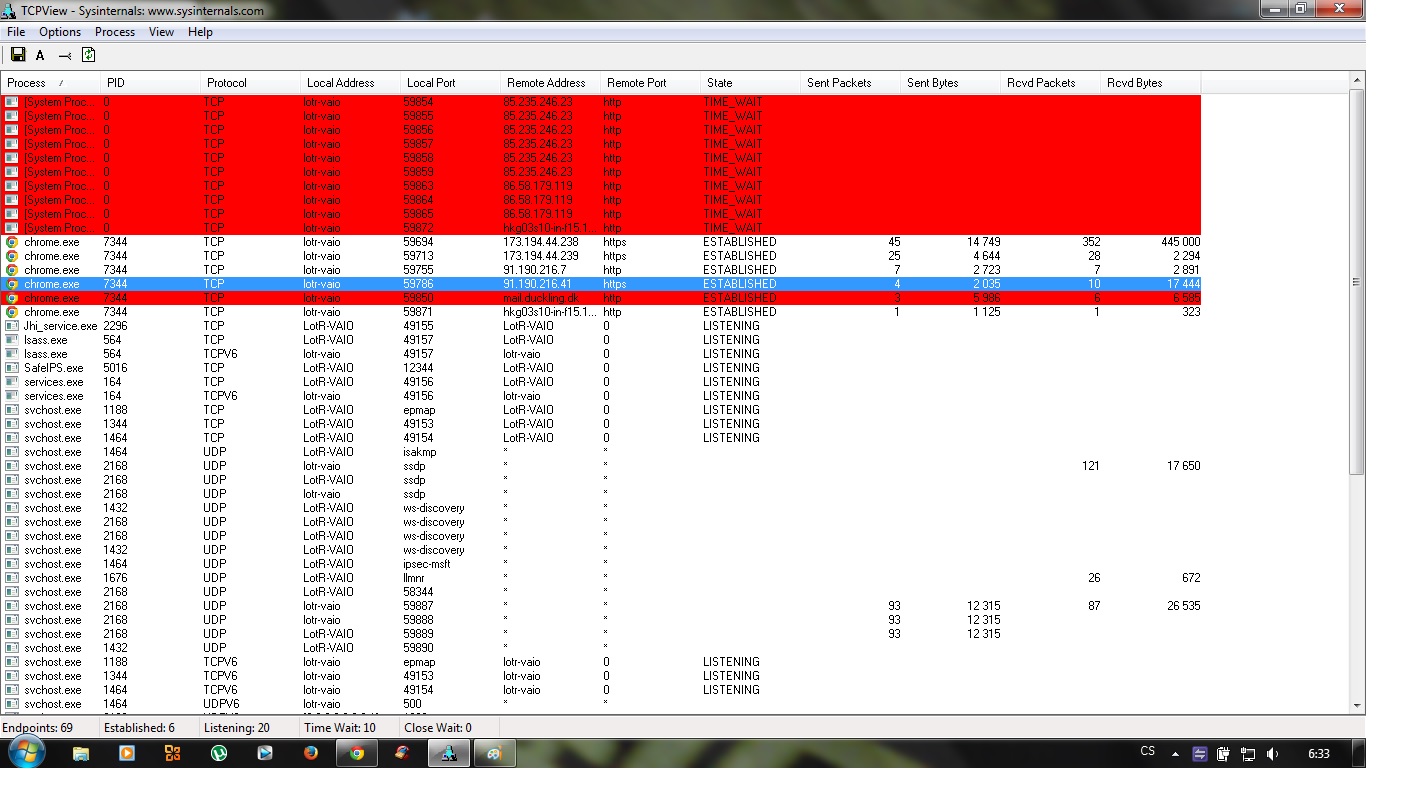
Task: Switch to Chrome in the taskbar
Action: pyautogui.click(x=357, y=753)
